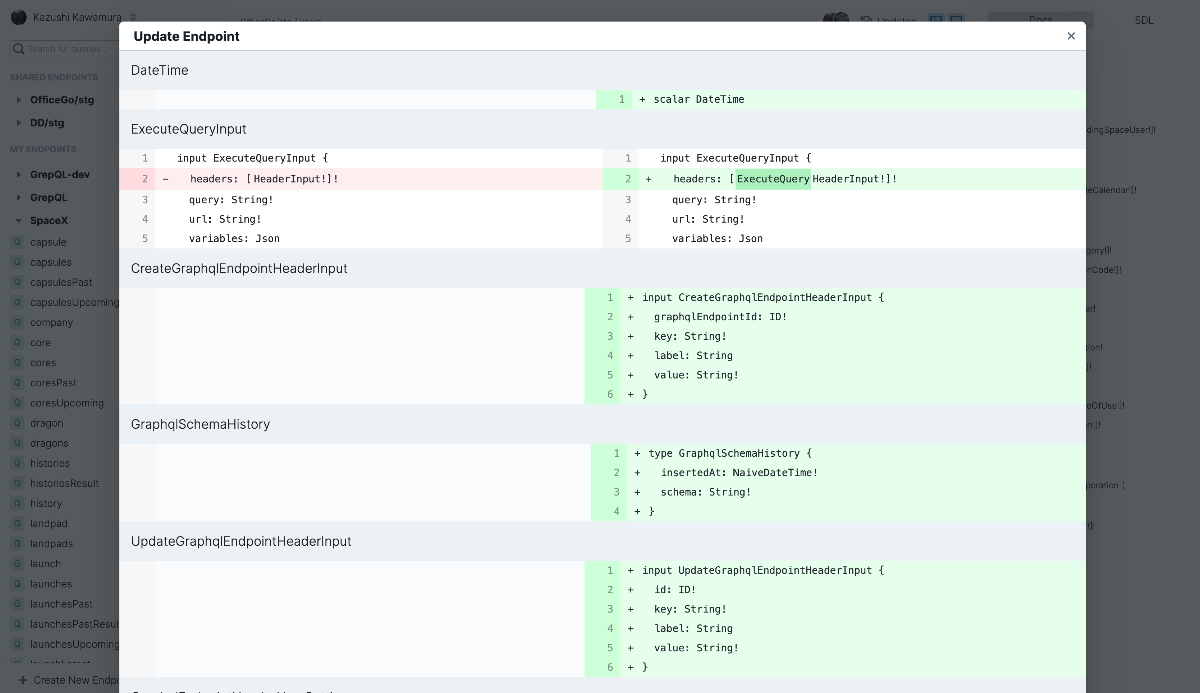Screen dimensions: 1200x693
Task: Click the added line 'scalar DateTime'
Action: click(x=699, y=99)
